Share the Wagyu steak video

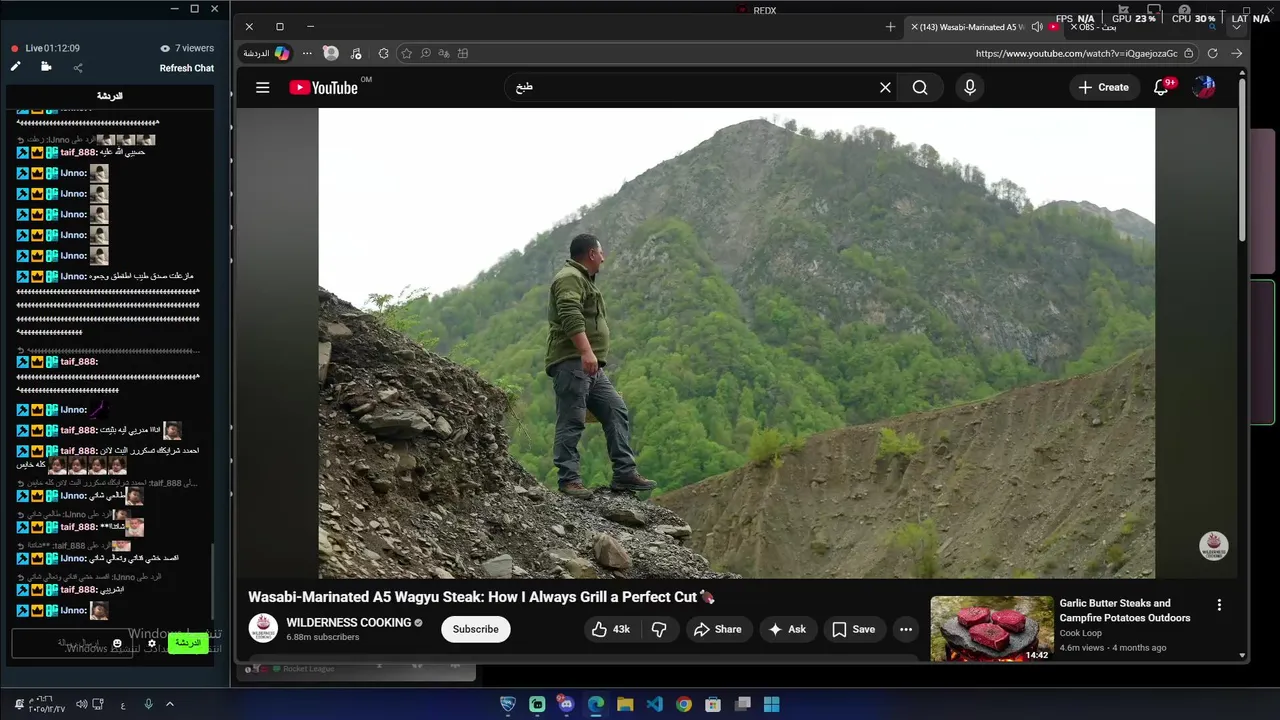click(x=718, y=629)
